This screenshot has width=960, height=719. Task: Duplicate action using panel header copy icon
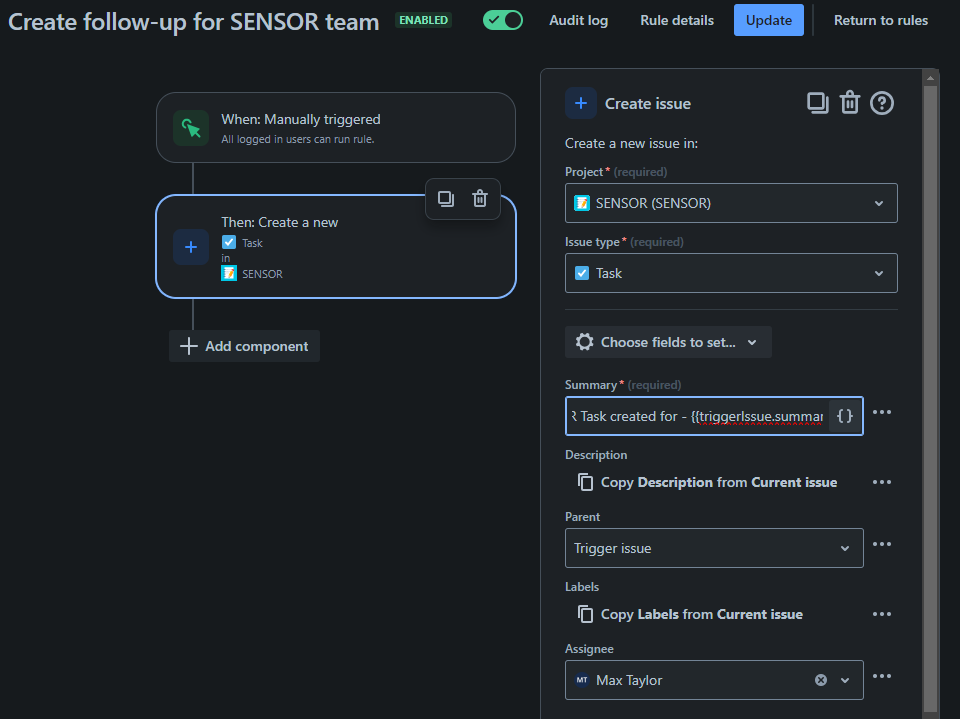(x=817, y=103)
